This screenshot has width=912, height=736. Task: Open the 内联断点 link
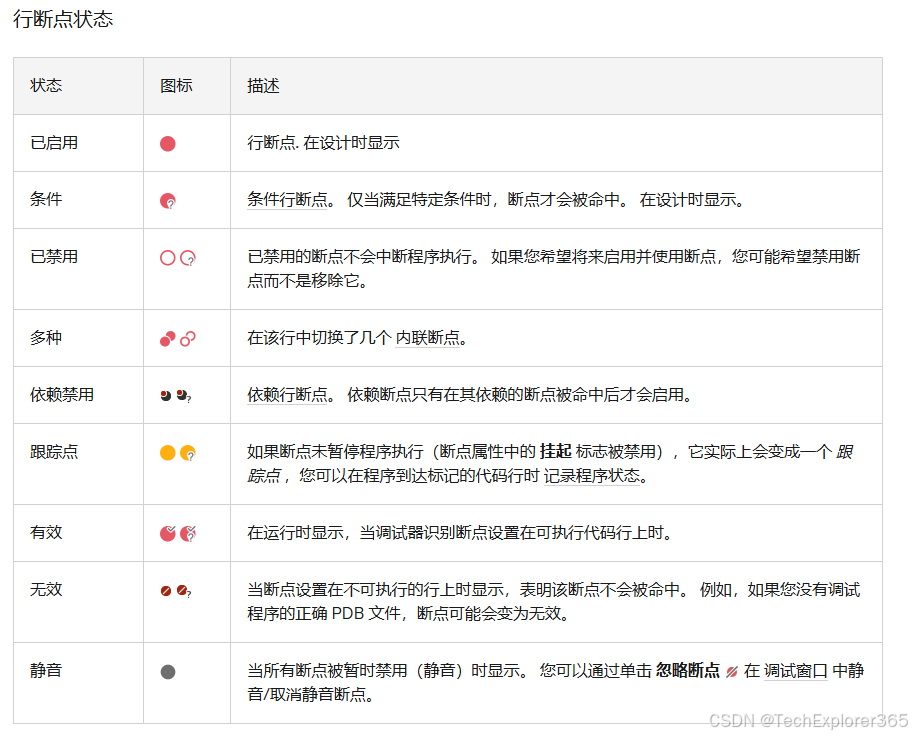click(x=428, y=337)
